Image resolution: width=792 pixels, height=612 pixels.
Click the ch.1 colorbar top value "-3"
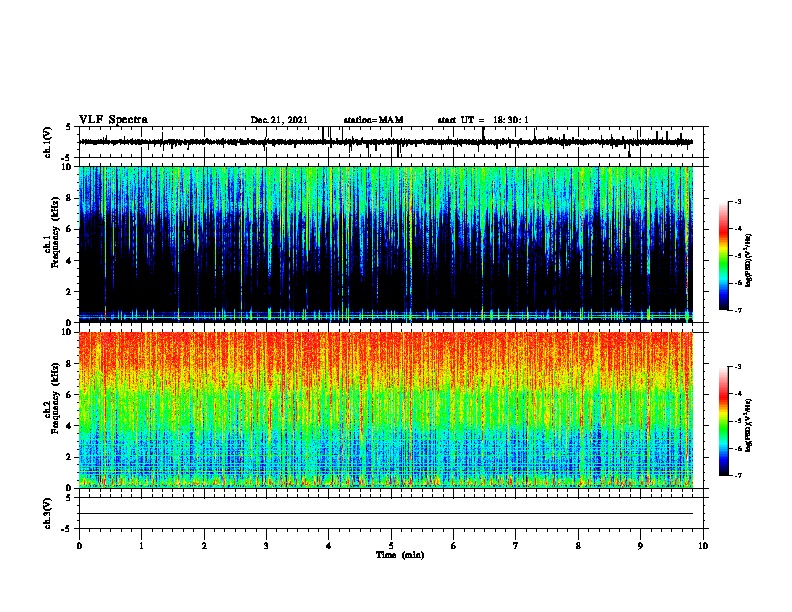pyautogui.click(x=737, y=201)
